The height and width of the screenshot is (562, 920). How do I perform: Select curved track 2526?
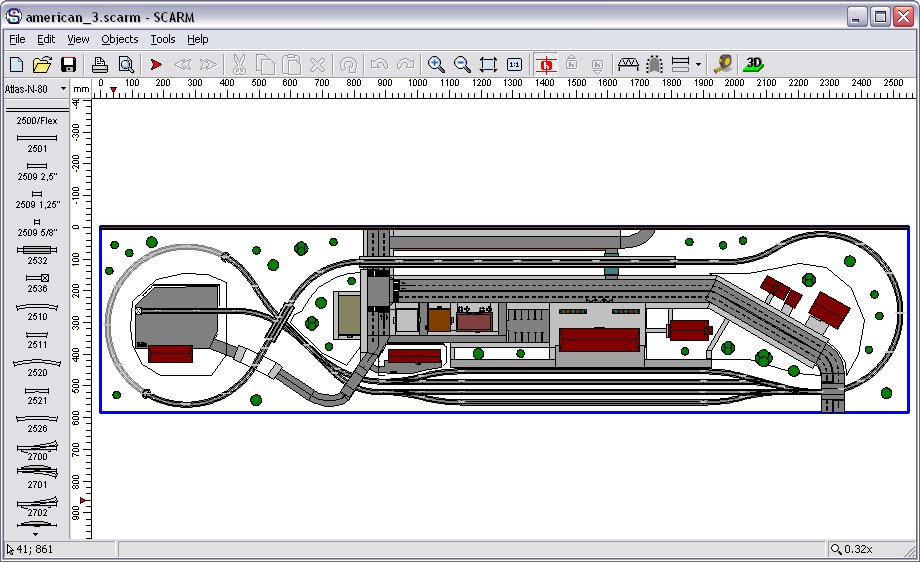pyautogui.click(x=37, y=423)
